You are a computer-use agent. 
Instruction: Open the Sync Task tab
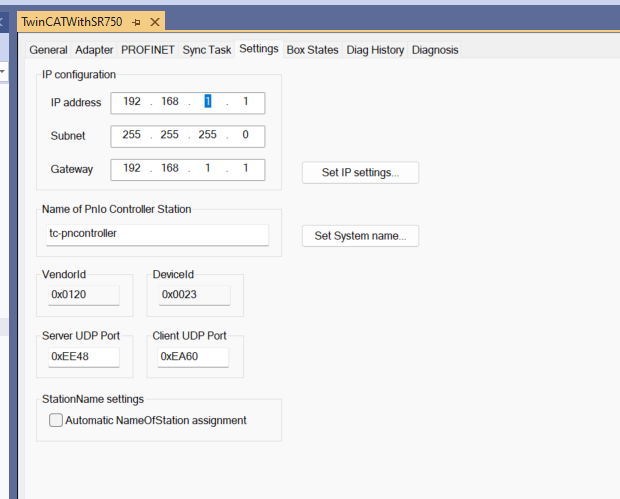click(x=207, y=50)
